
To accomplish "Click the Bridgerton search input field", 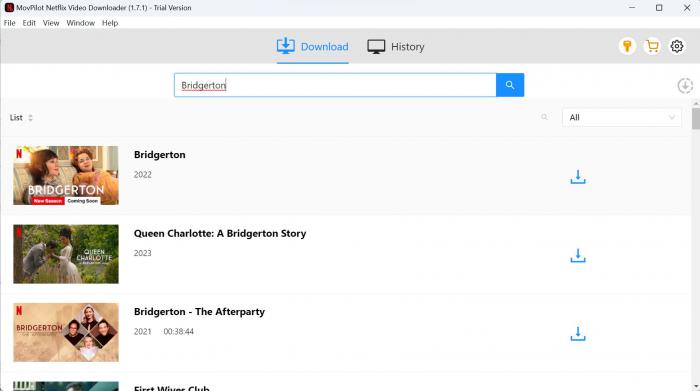I will 335,85.
